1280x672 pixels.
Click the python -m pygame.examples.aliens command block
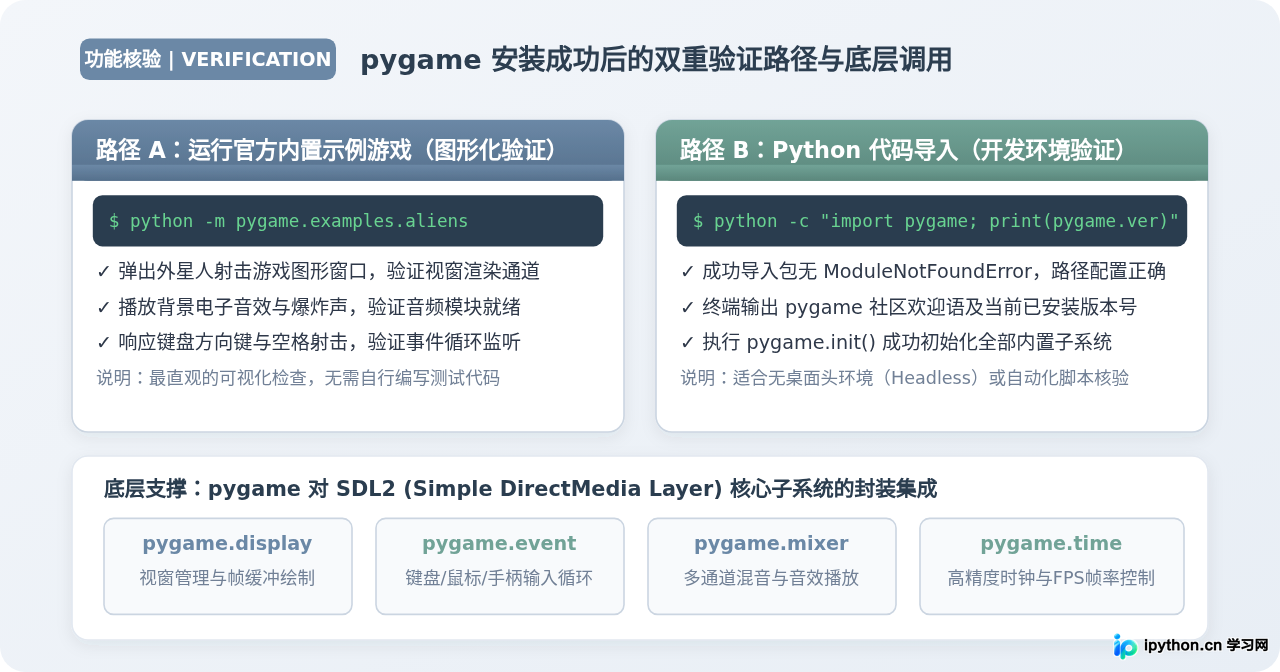coord(348,221)
